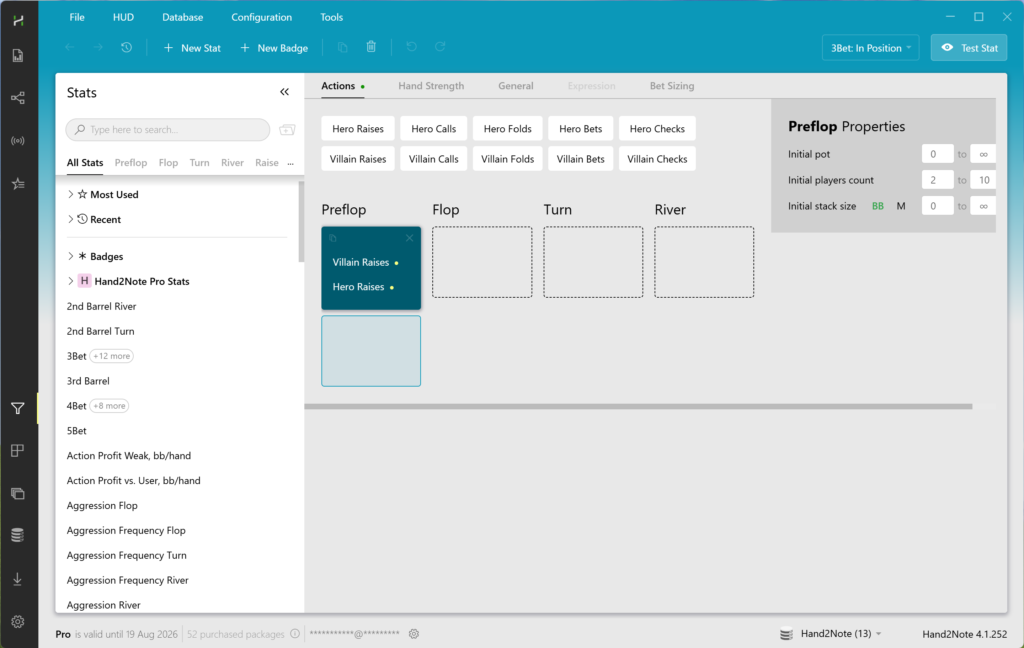Switch to the Bet Sizing tab

tap(671, 86)
